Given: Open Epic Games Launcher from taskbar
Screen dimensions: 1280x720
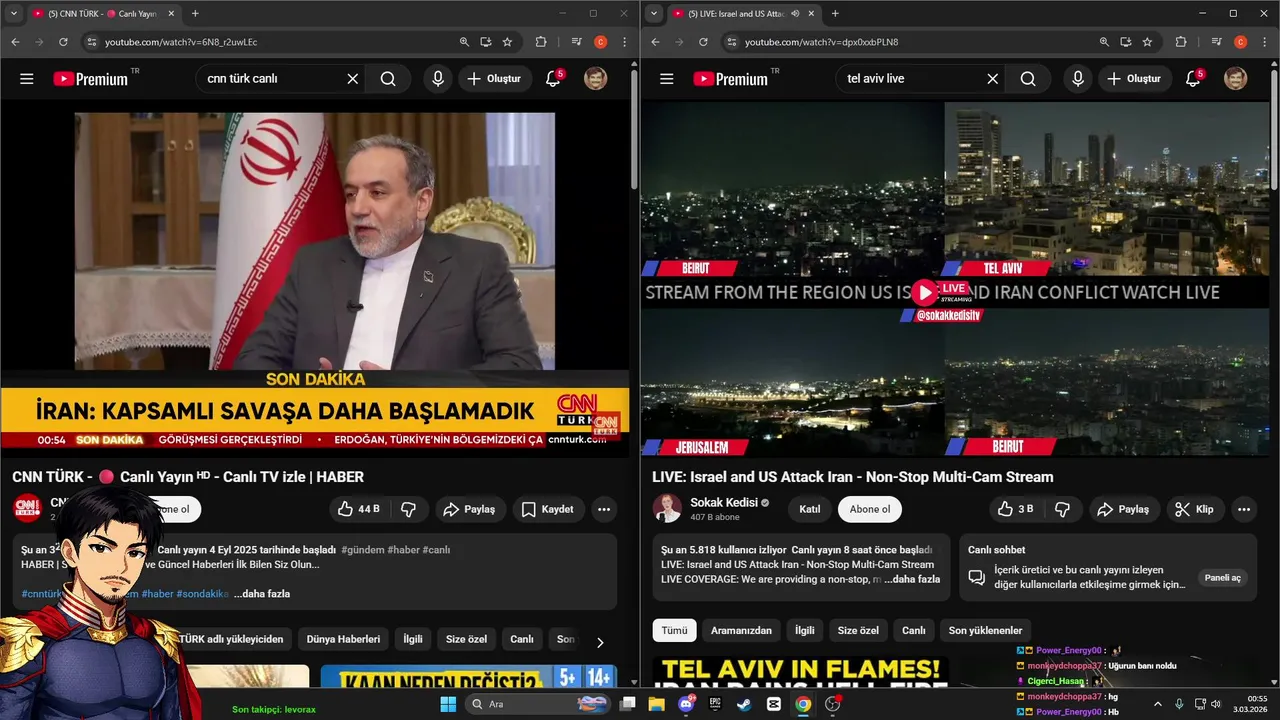Looking at the screenshot, I should [715, 704].
